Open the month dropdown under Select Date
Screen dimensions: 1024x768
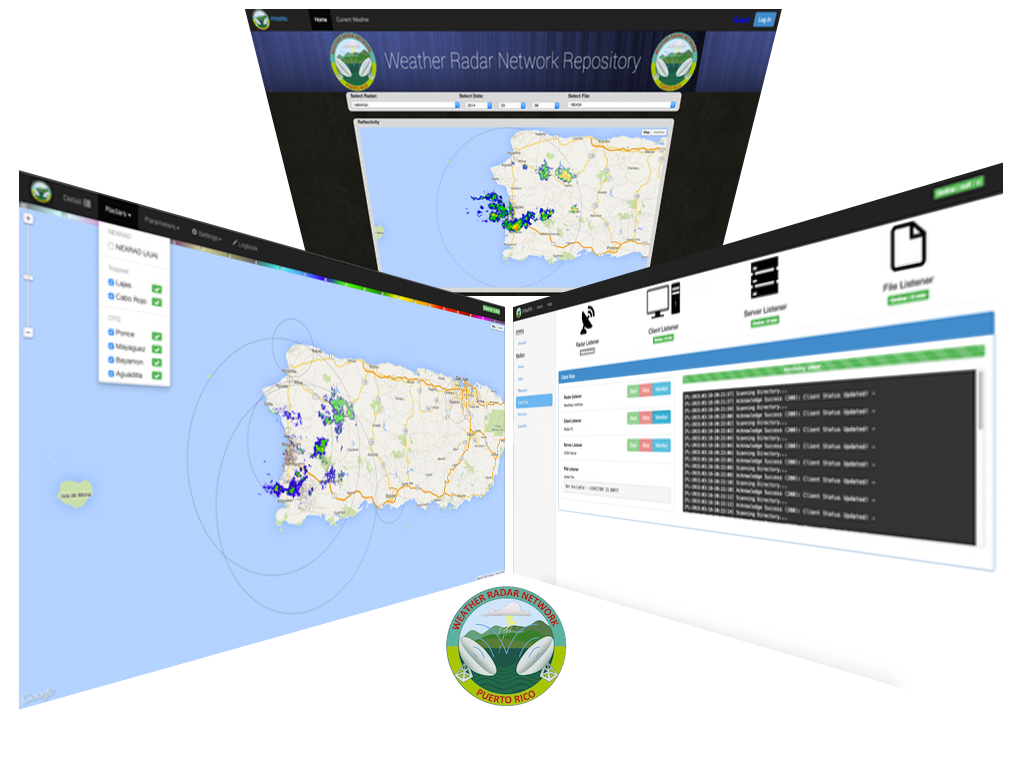pyautogui.click(x=512, y=105)
